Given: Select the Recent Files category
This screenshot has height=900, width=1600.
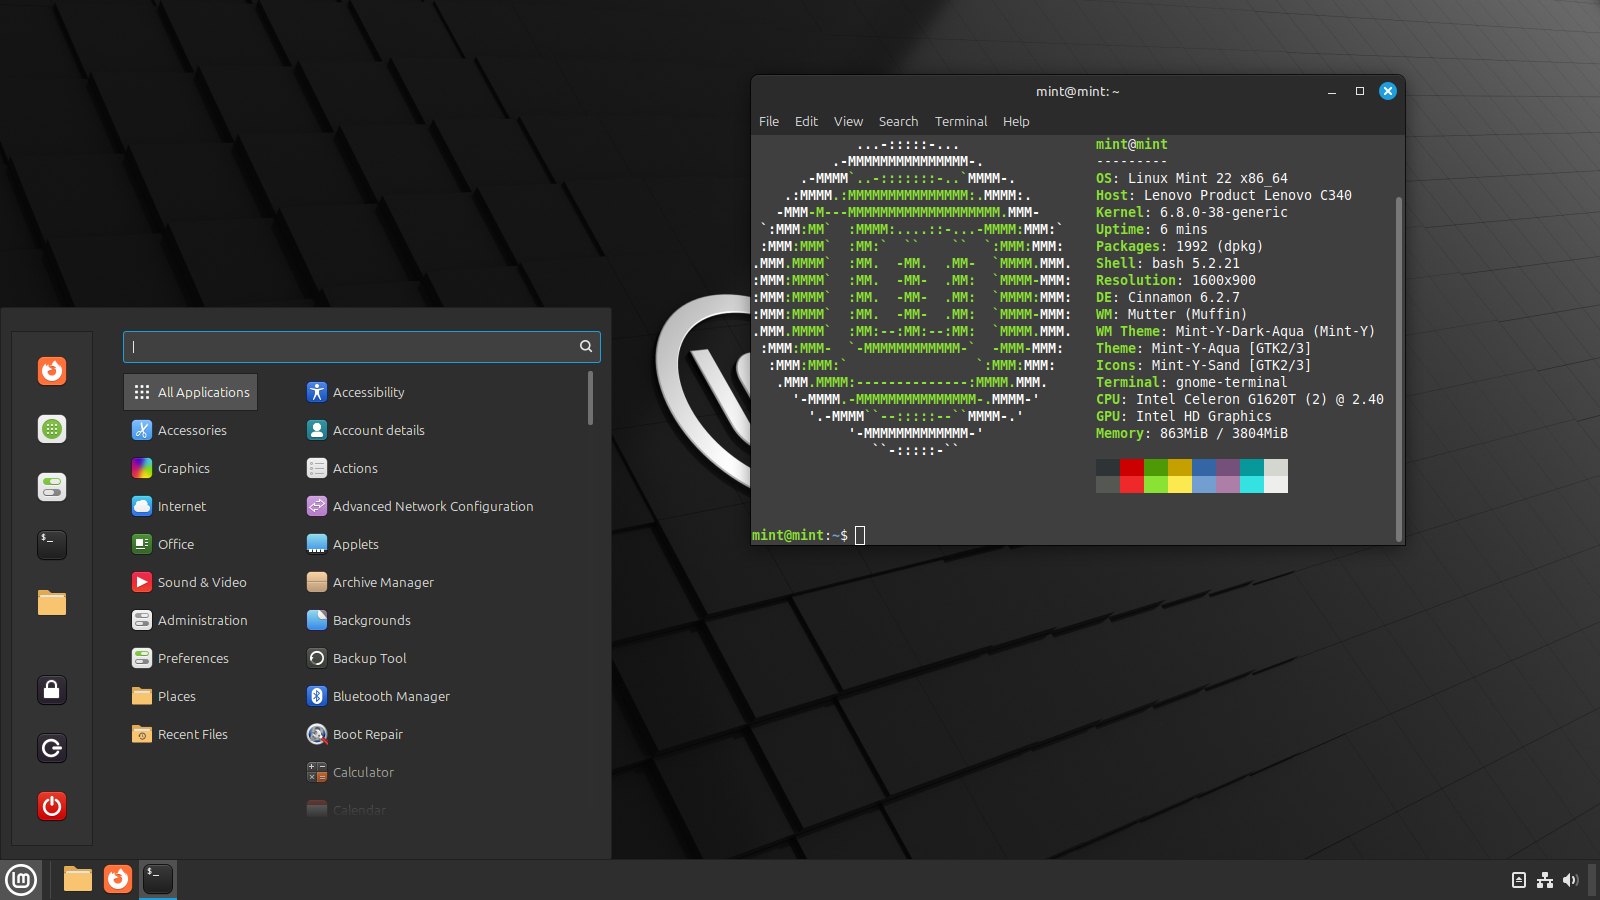Looking at the screenshot, I should [x=190, y=734].
